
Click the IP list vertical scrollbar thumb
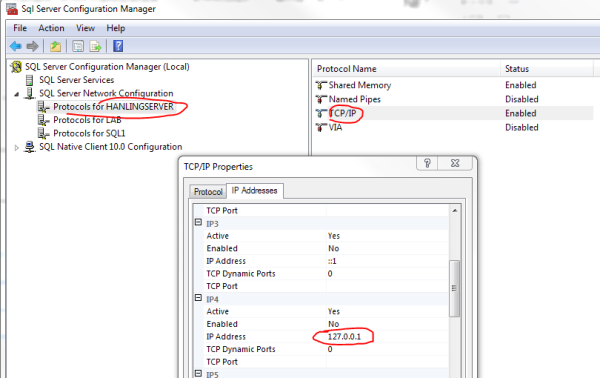pos(455,288)
